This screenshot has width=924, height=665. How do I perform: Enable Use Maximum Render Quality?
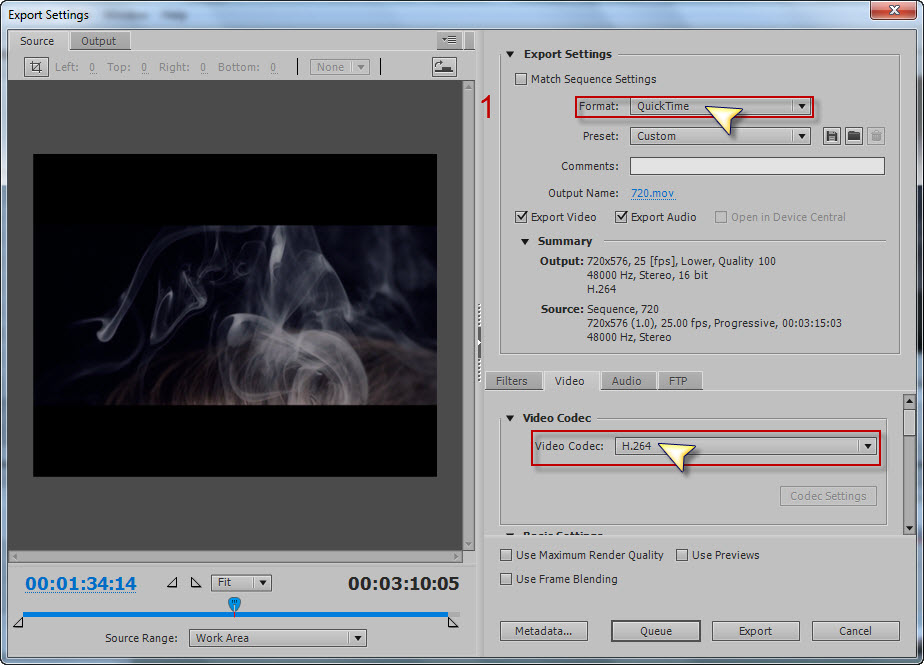pyautogui.click(x=506, y=555)
